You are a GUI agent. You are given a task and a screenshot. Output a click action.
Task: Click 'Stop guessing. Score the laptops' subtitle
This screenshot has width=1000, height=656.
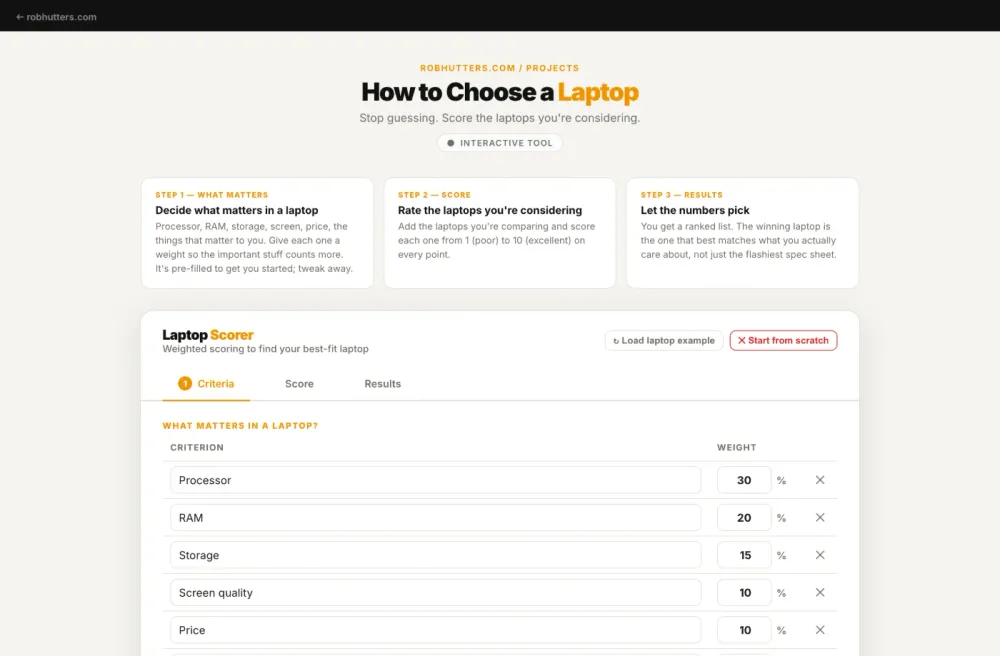point(499,118)
